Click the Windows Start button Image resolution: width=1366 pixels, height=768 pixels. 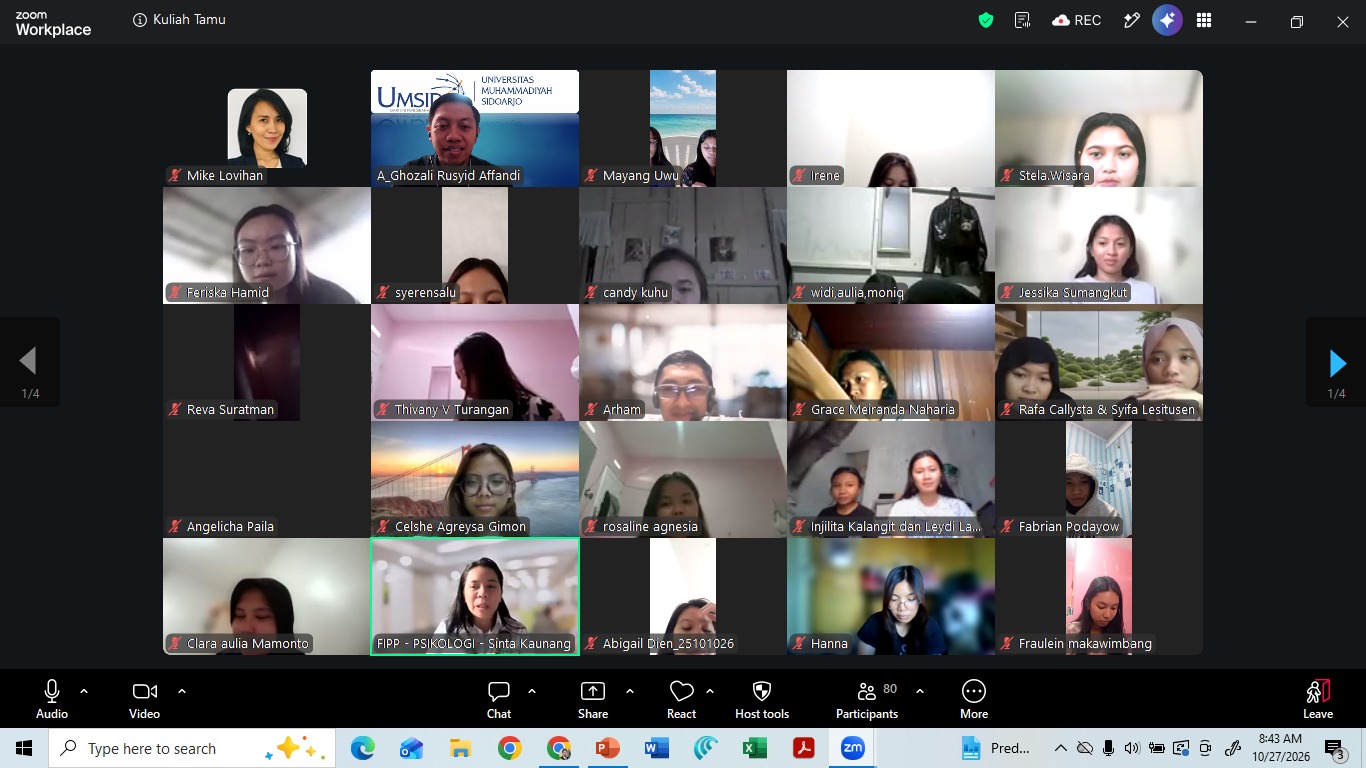[24, 748]
